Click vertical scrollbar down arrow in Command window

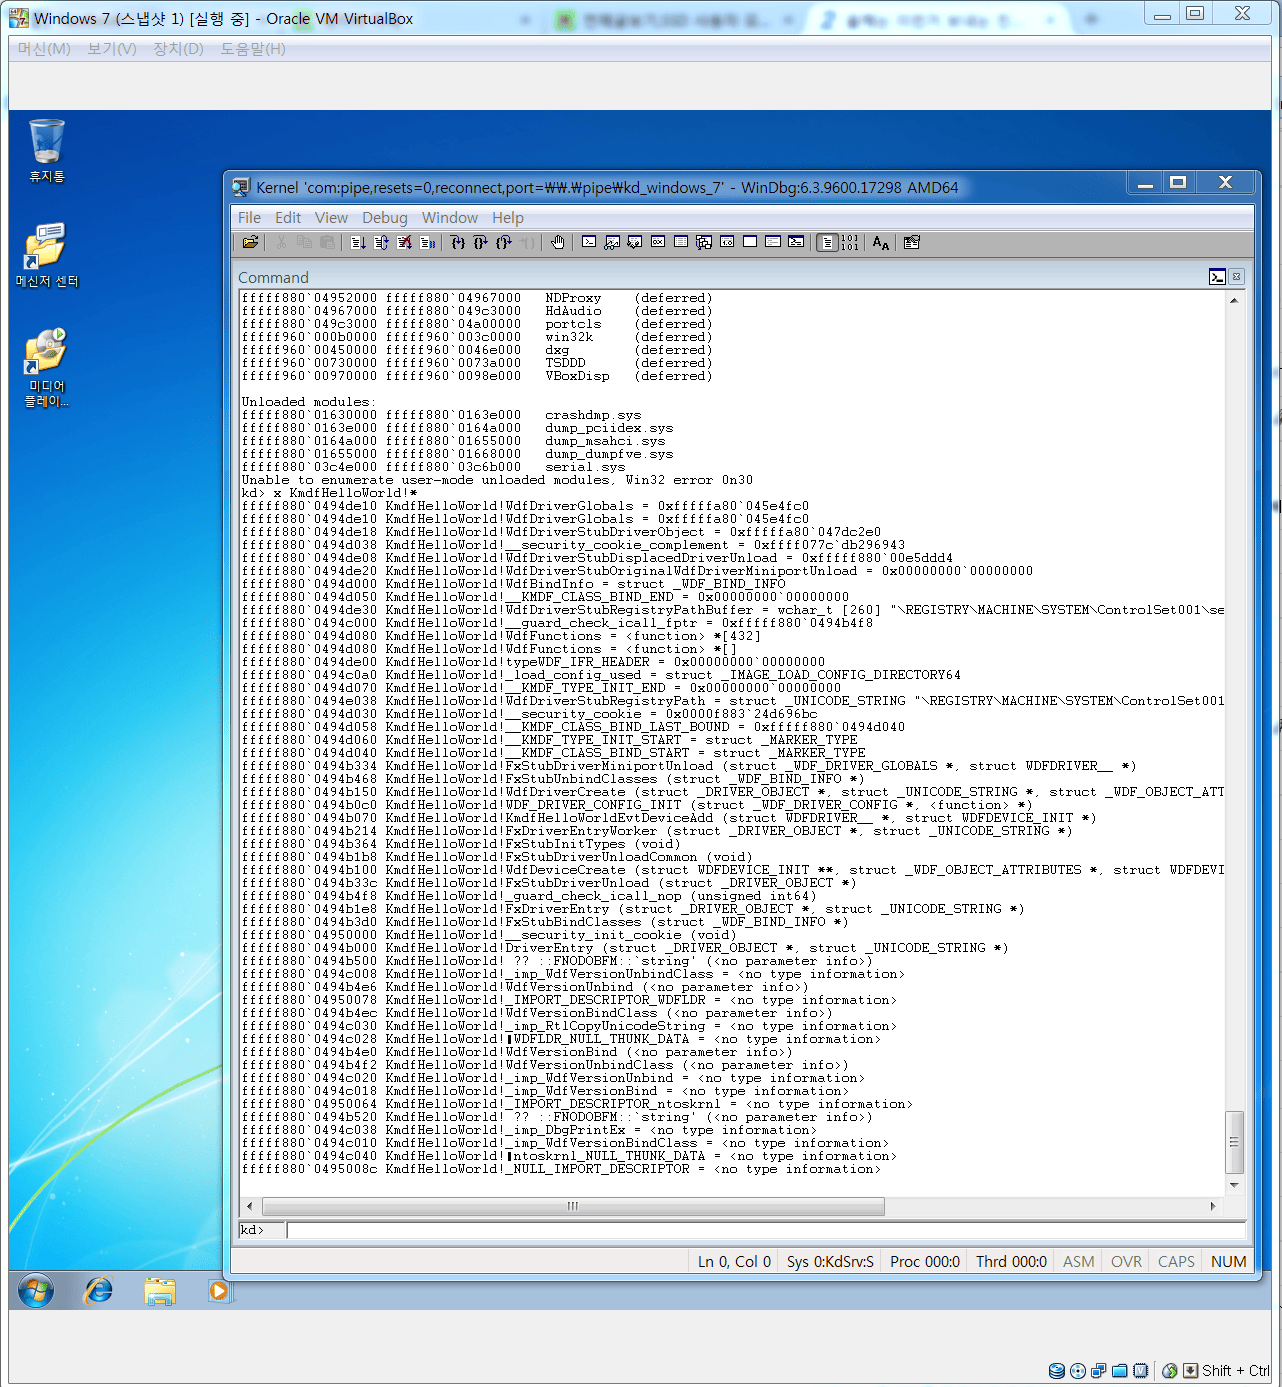1234,1185
